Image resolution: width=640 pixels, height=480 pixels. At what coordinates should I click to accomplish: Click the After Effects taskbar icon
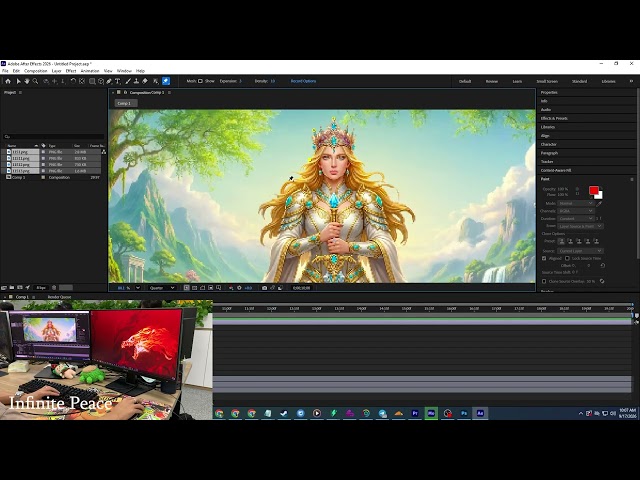(x=480, y=413)
